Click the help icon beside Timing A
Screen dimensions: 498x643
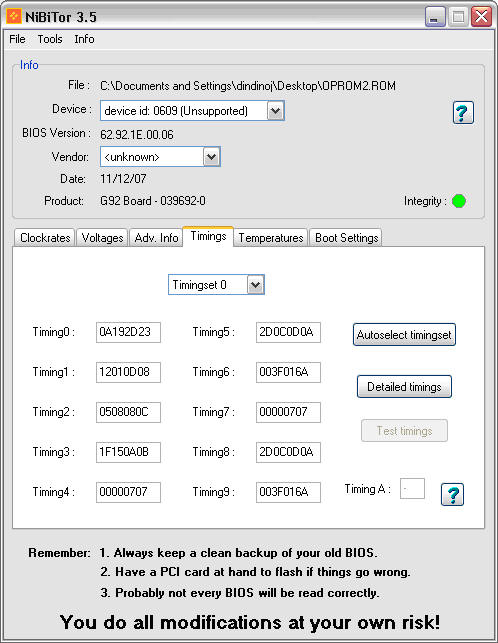tap(452, 494)
